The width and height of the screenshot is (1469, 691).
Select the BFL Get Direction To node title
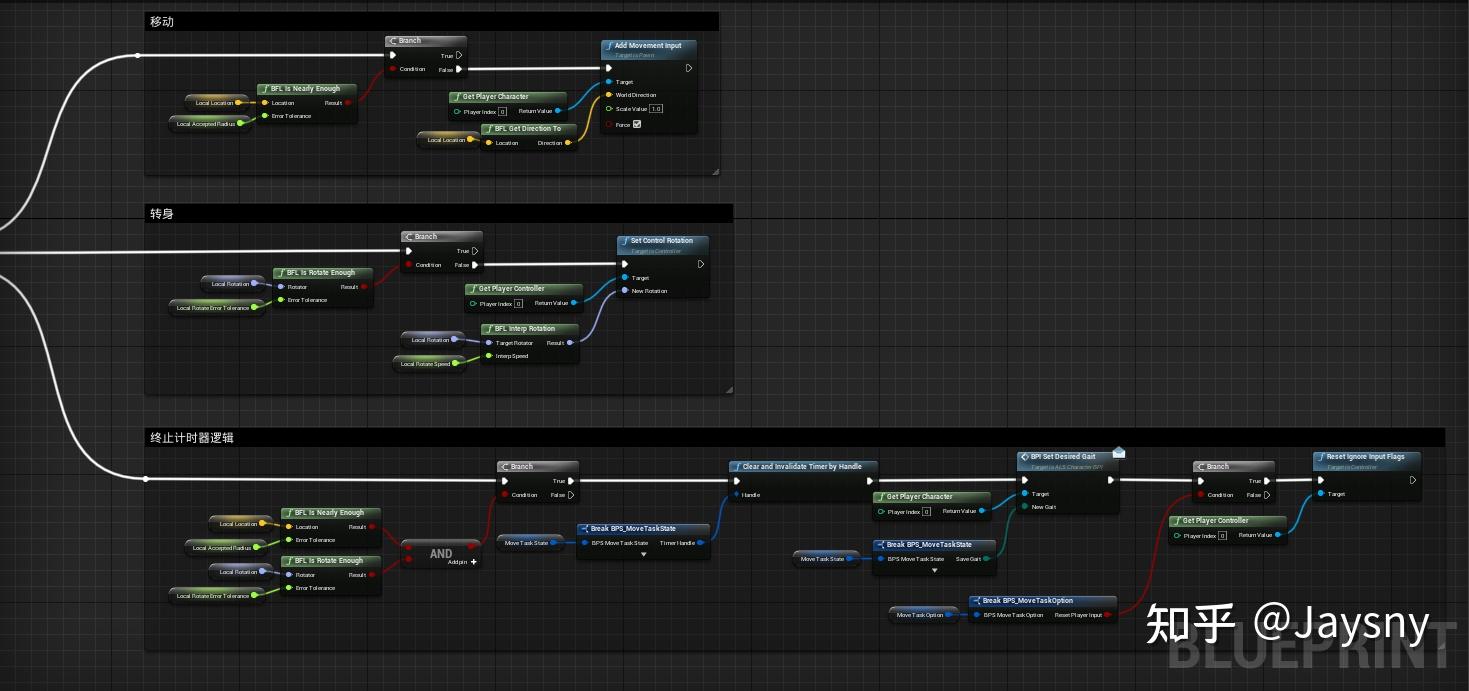[528, 129]
